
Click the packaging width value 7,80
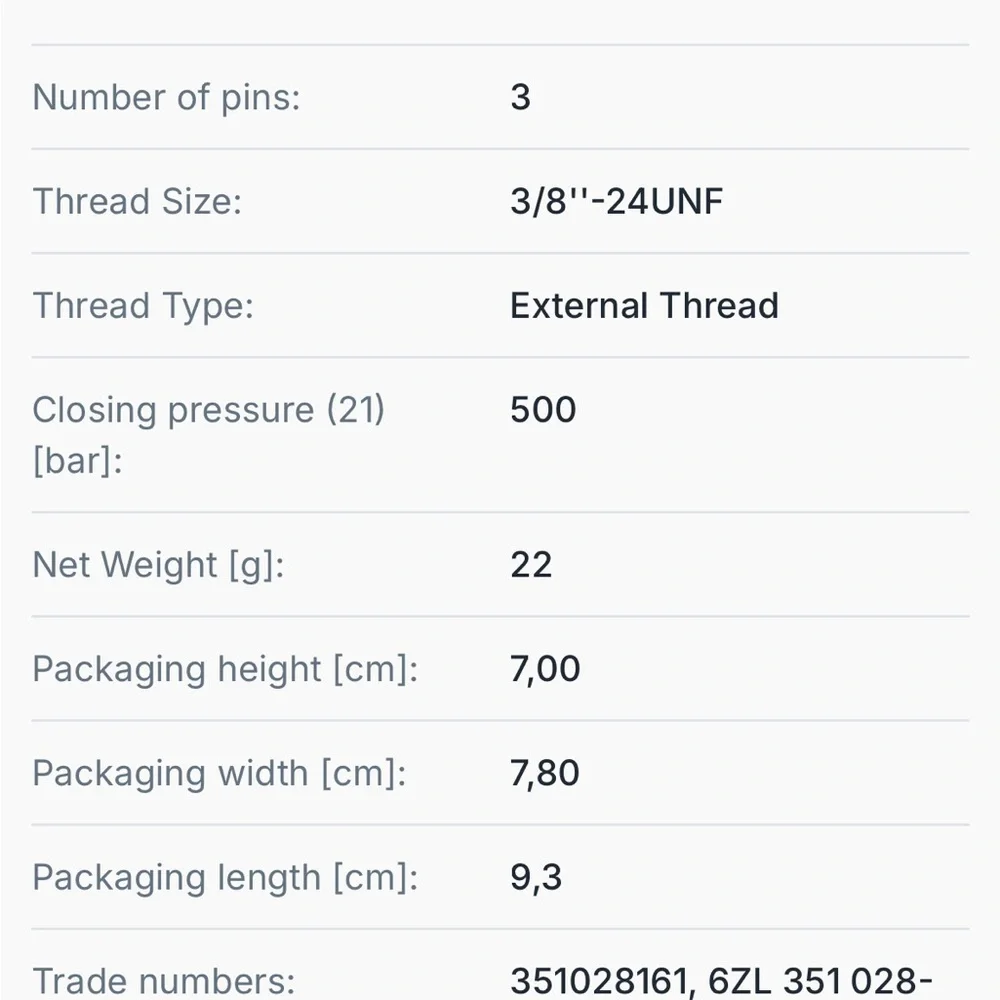point(545,773)
